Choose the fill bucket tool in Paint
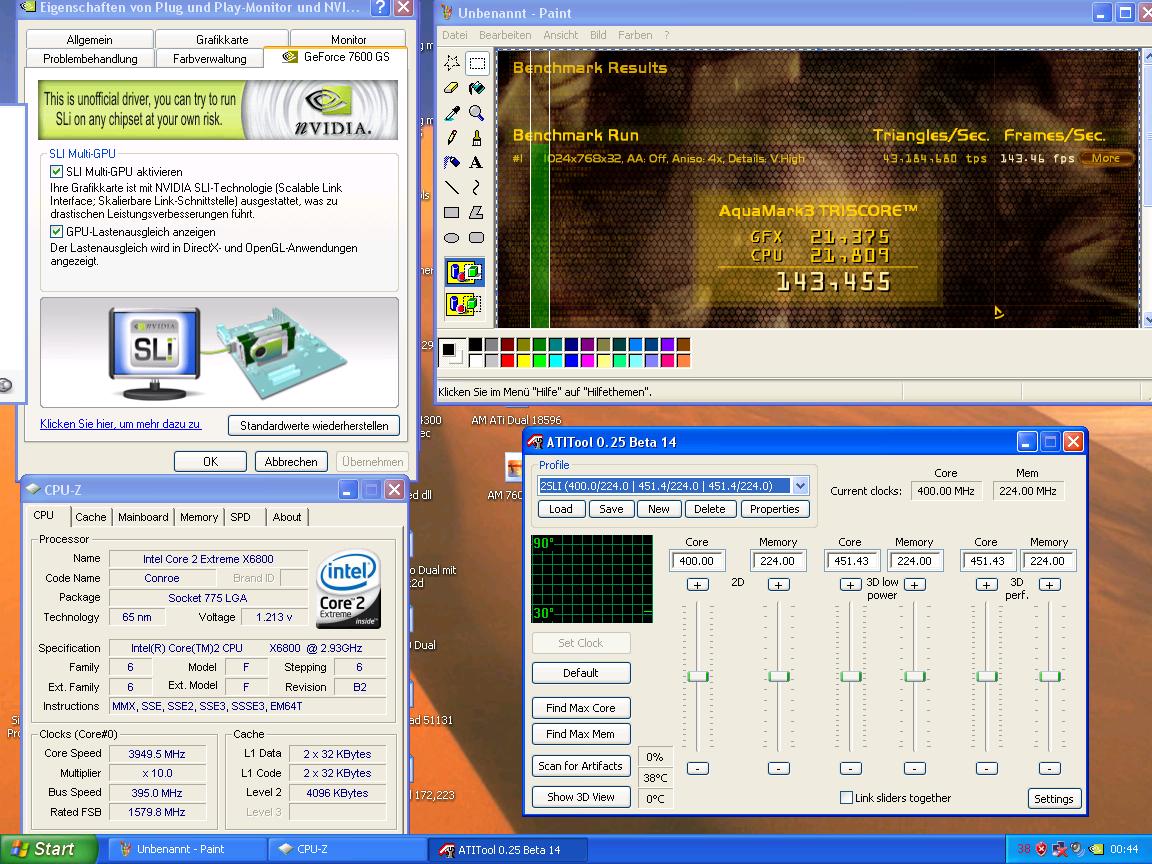The image size is (1152, 864). (477, 88)
